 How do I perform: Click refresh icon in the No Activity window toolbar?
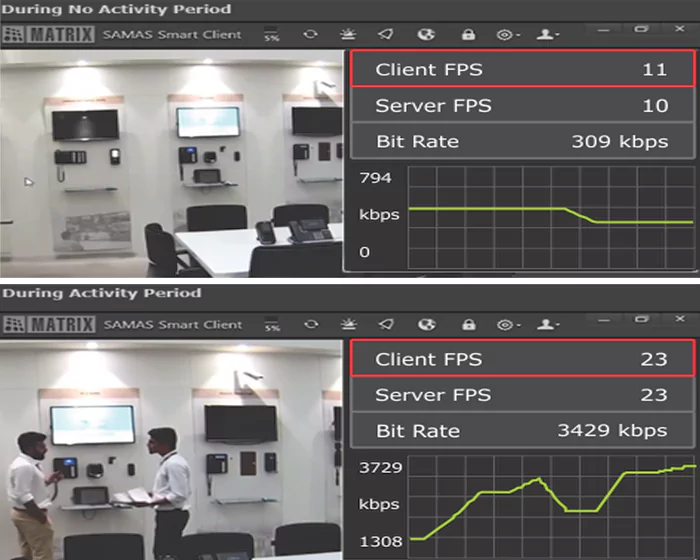pyautogui.click(x=311, y=34)
